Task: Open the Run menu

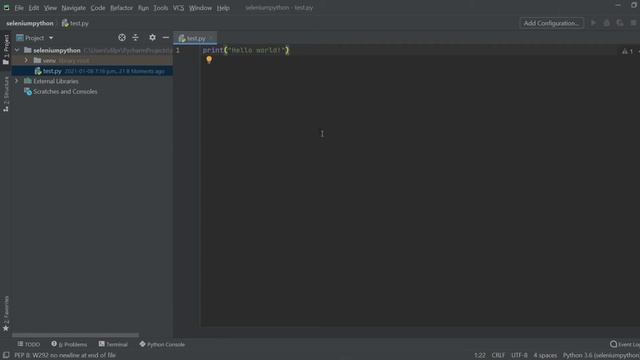Action: point(143,8)
